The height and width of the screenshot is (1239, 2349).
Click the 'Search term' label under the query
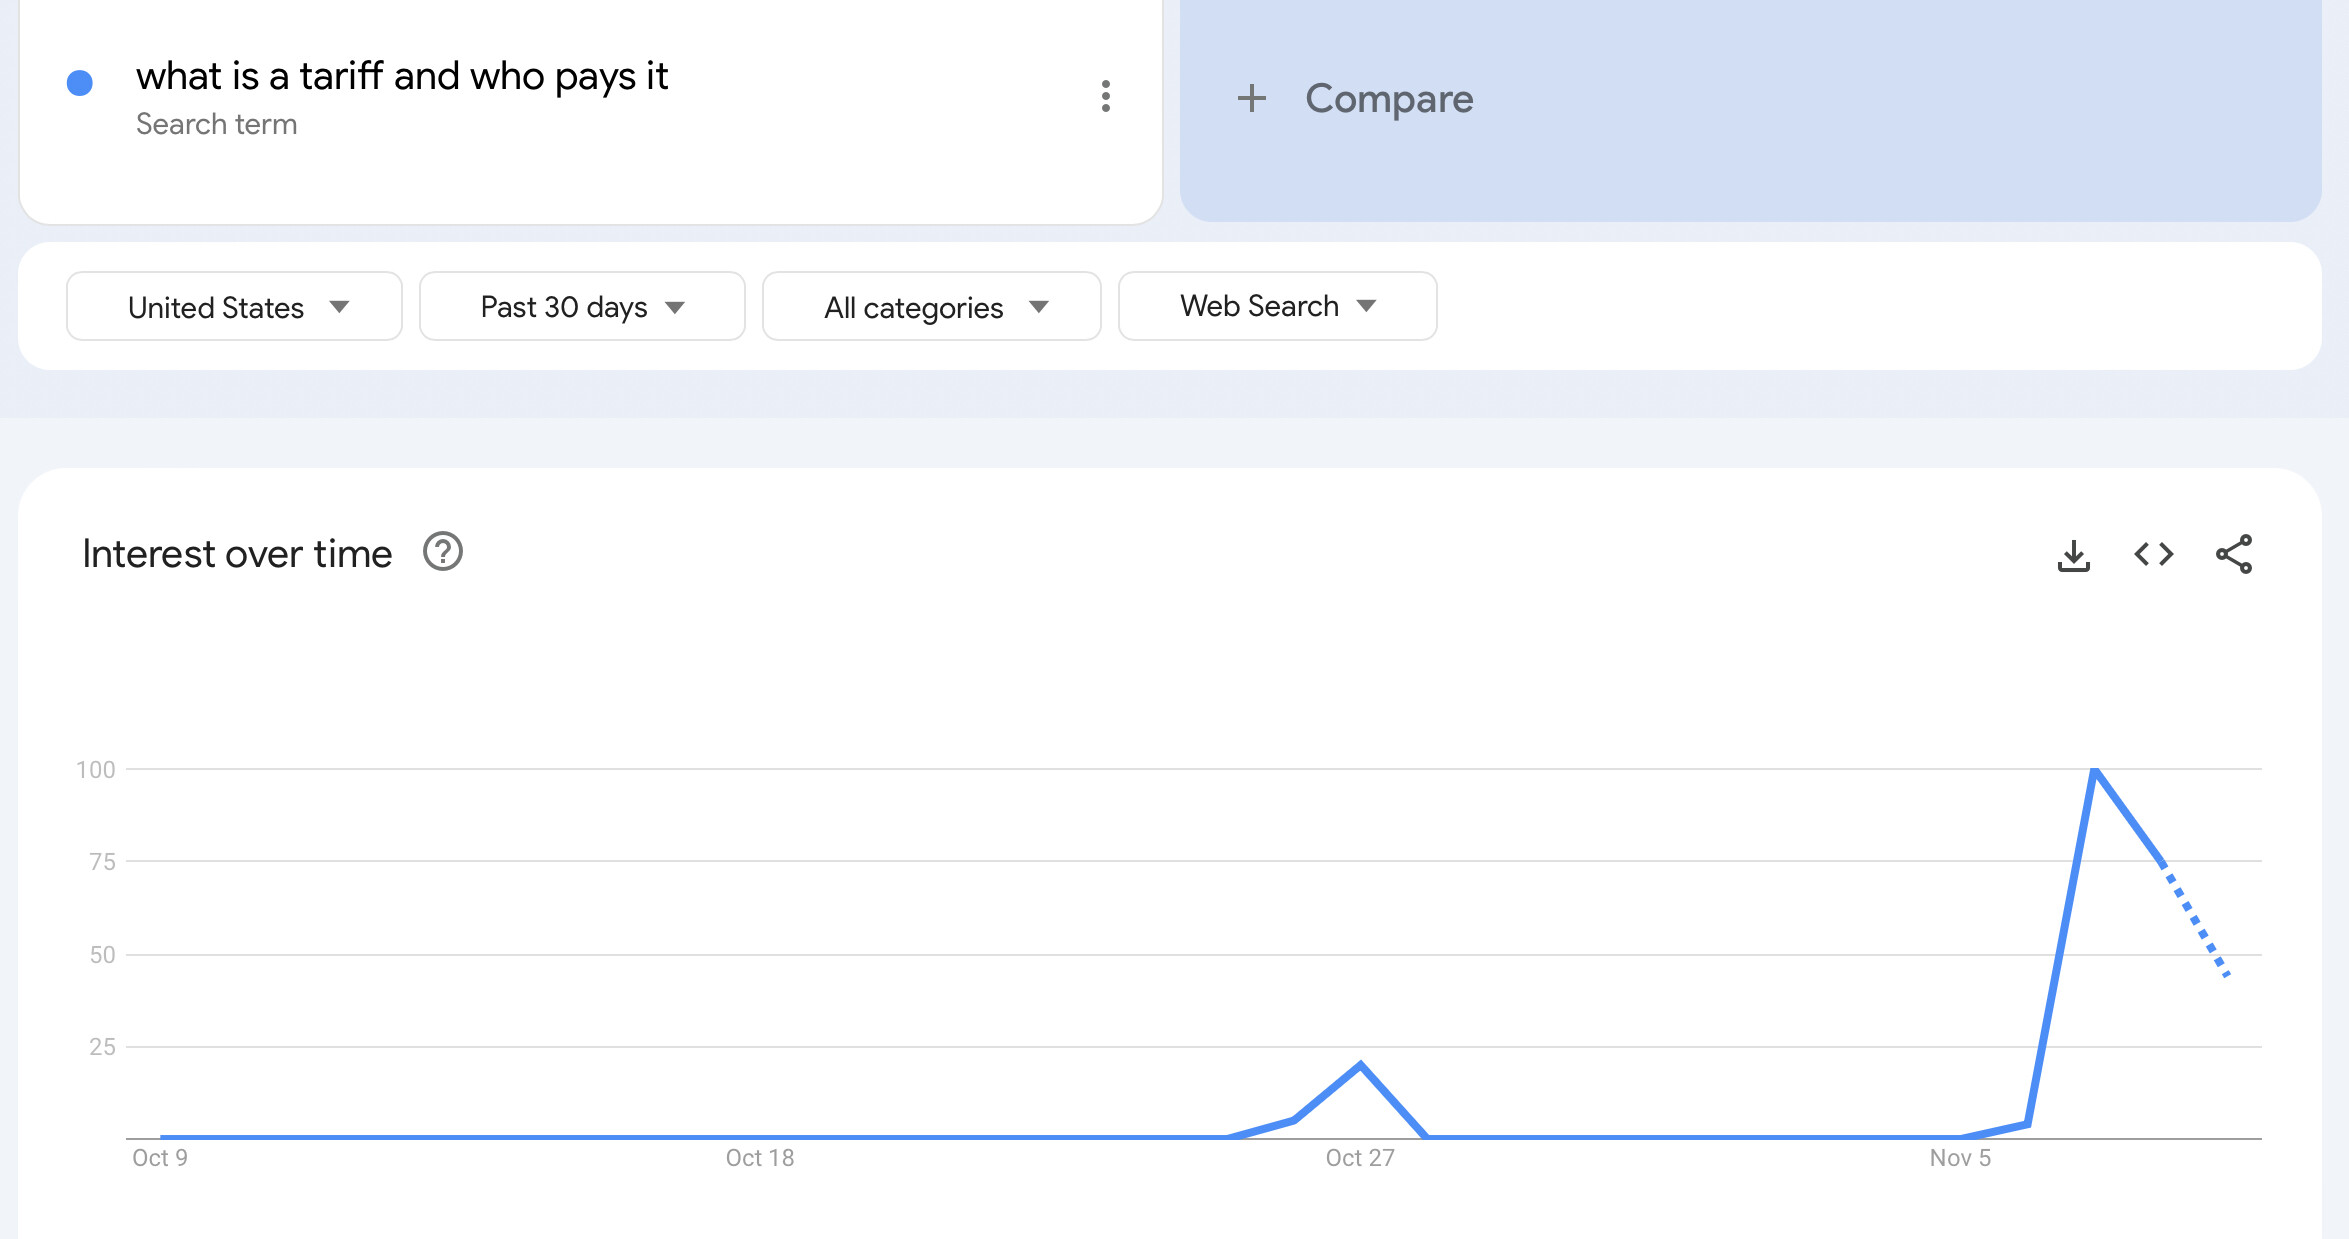(x=216, y=124)
